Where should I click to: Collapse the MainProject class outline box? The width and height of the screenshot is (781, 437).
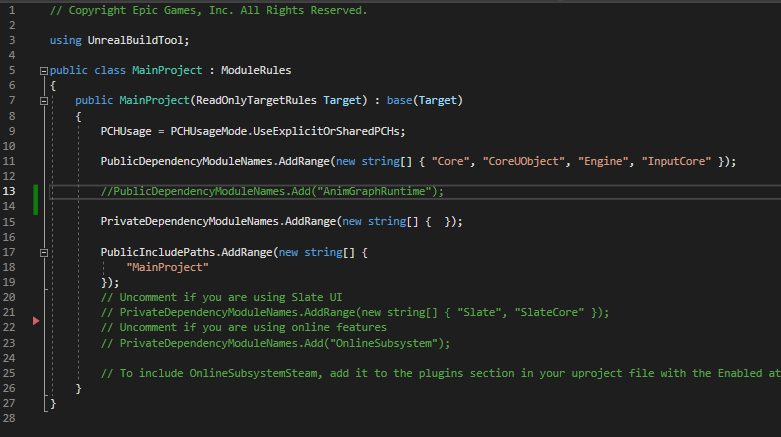(44, 71)
